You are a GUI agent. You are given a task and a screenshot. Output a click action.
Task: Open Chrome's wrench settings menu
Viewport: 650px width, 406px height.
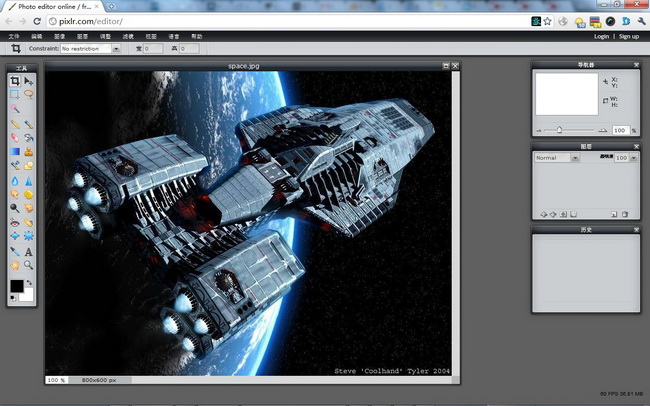pyautogui.click(x=641, y=21)
